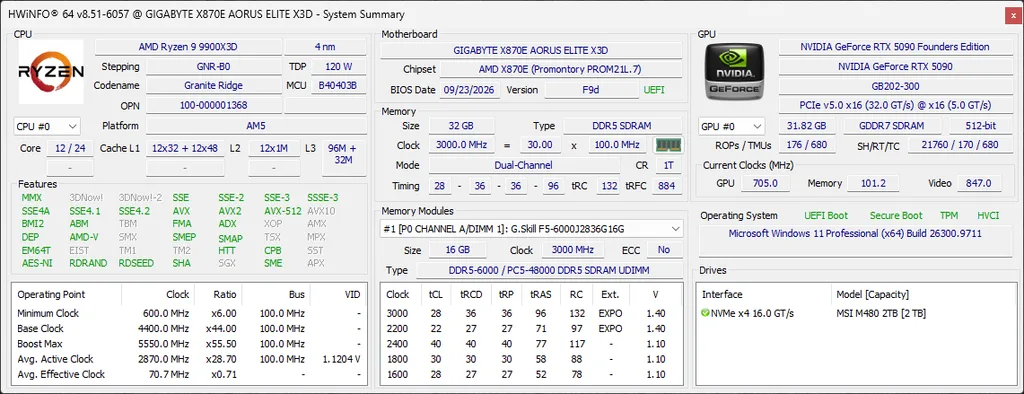The width and height of the screenshot is (1024, 394).
Task: Click the 12x1M L2 cache value
Action: tap(274, 148)
